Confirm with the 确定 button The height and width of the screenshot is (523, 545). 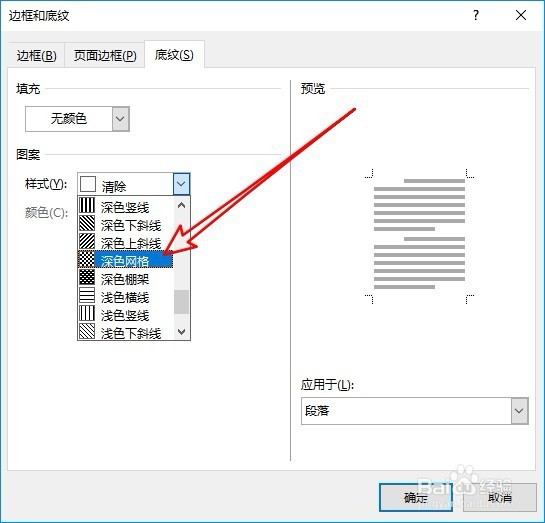click(x=416, y=497)
